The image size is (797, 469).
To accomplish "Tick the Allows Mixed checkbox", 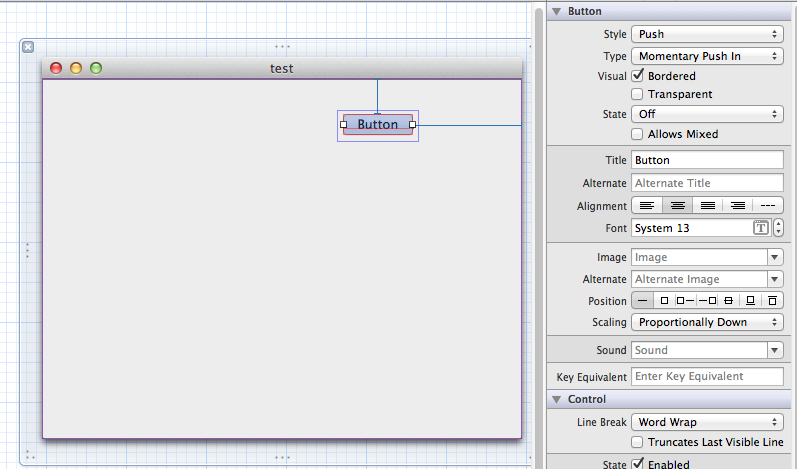I will [x=637, y=134].
